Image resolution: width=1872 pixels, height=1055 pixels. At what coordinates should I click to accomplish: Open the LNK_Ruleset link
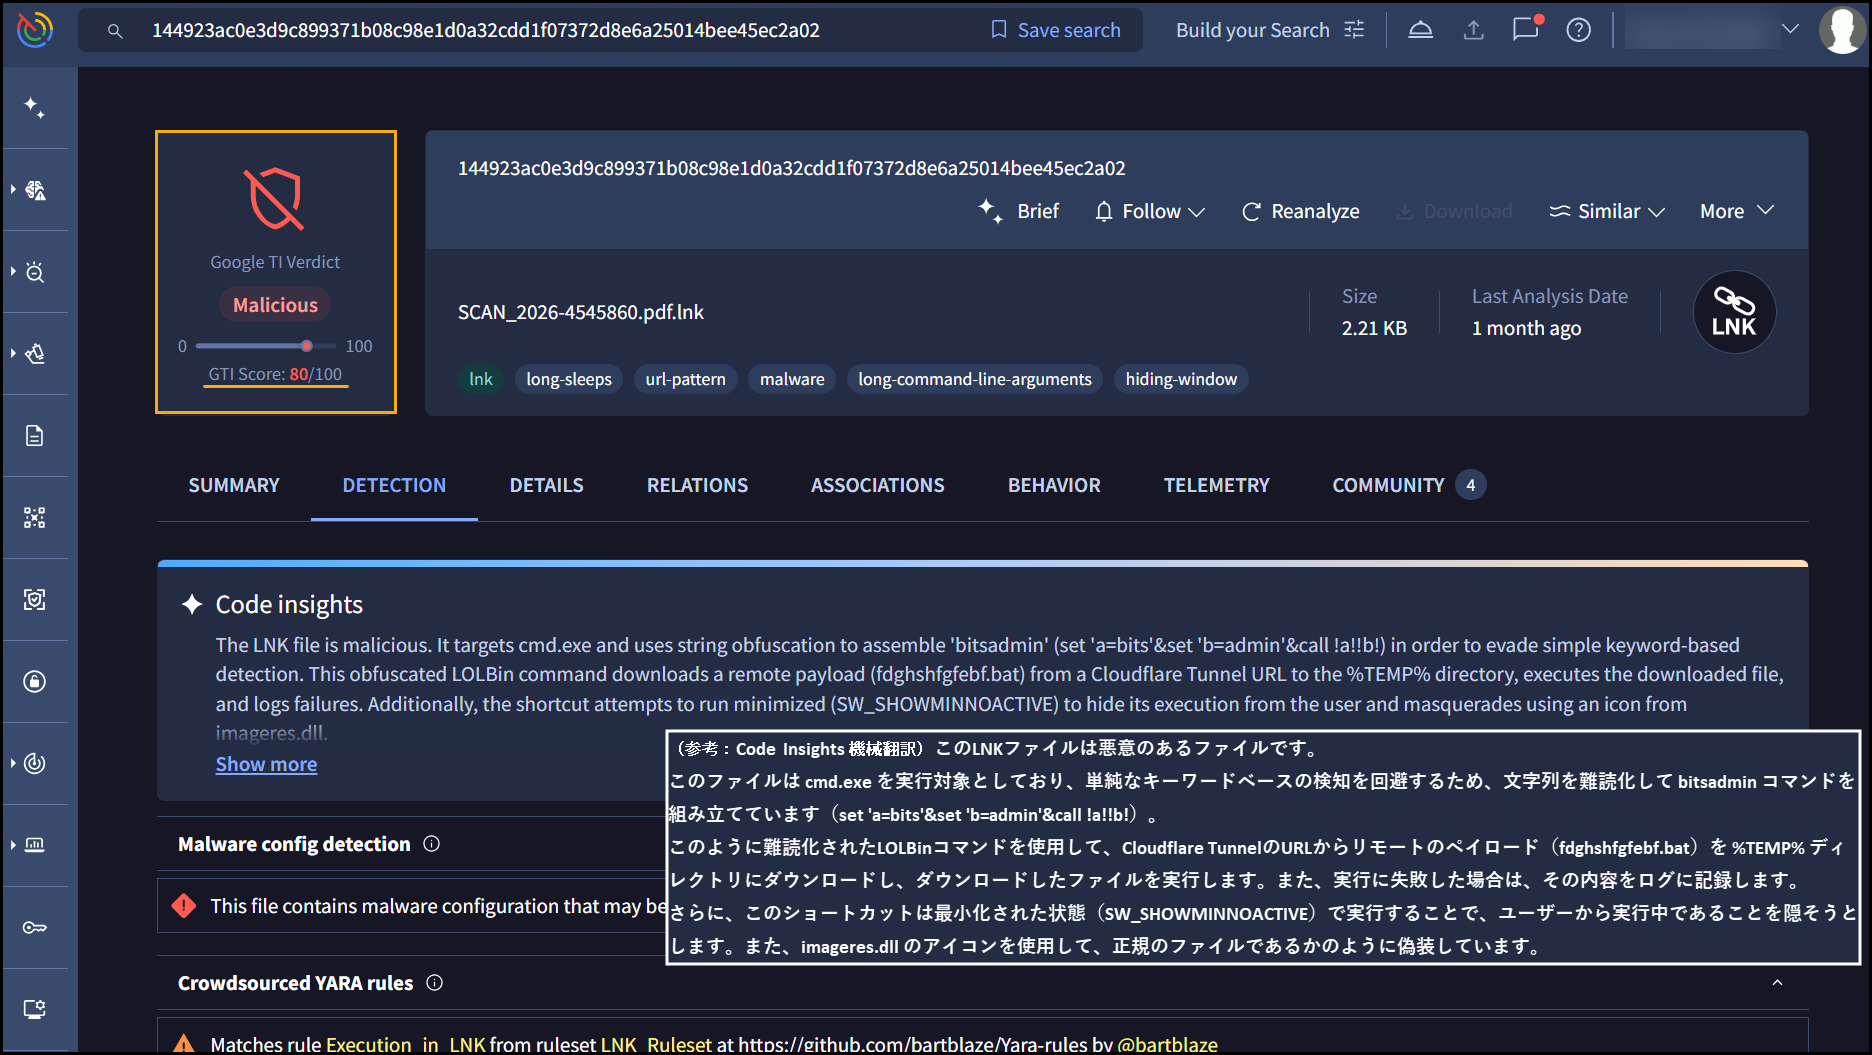click(656, 1045)
